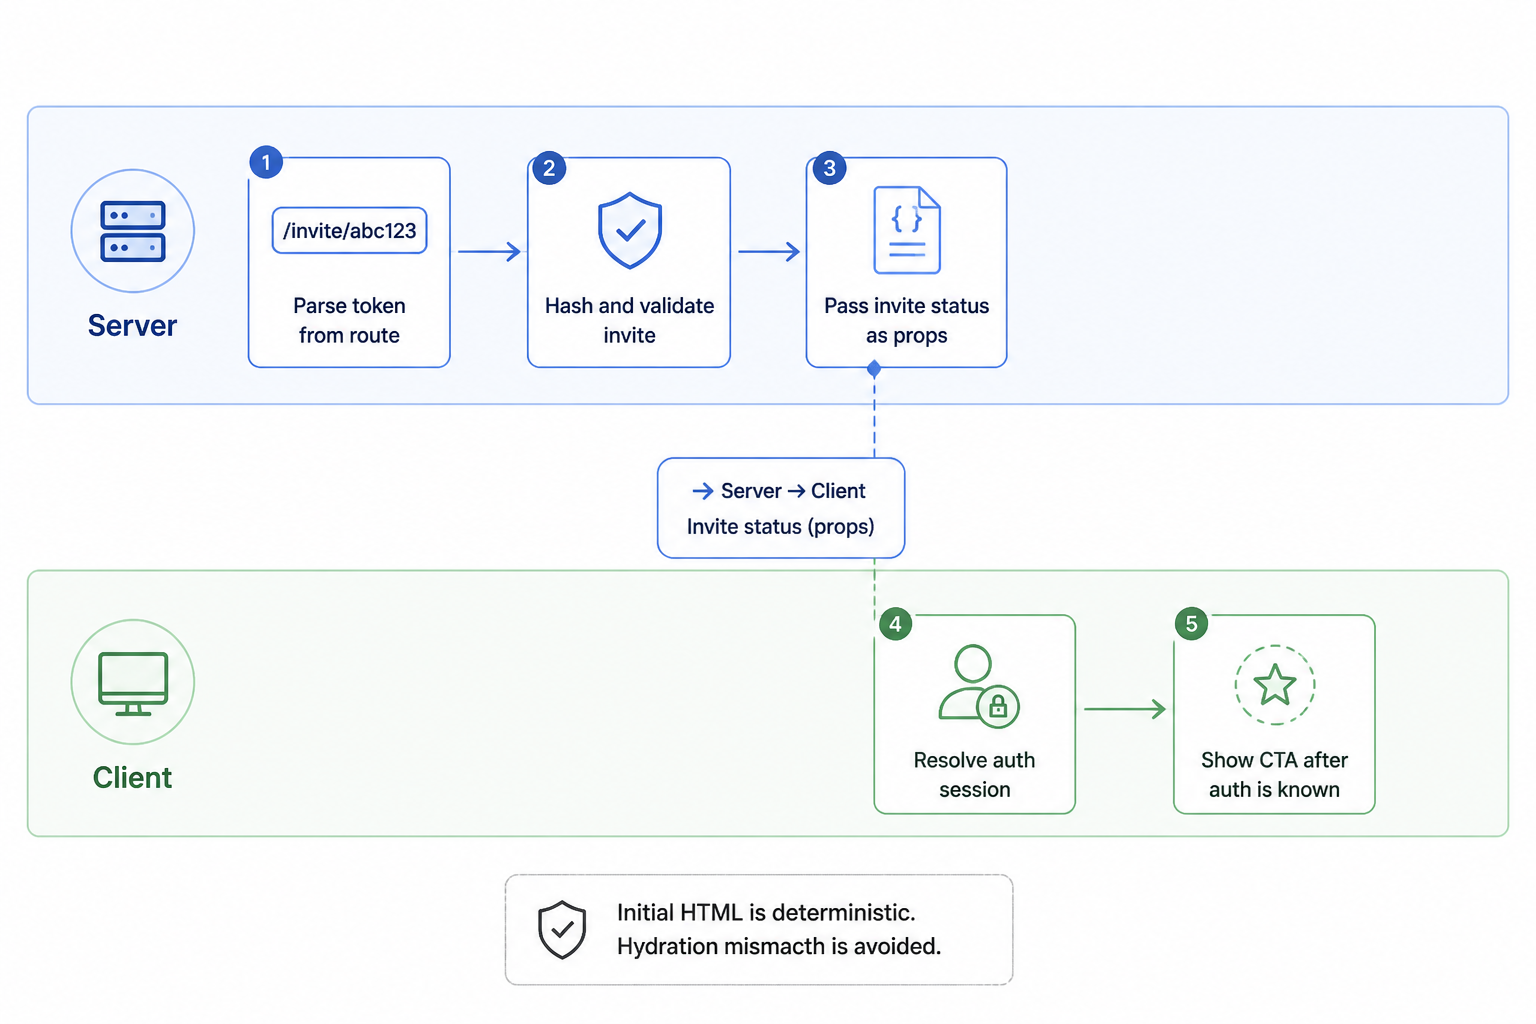
Task: Click the Client monitor icon
Action: pyautogui.click(x=133, y=684)
